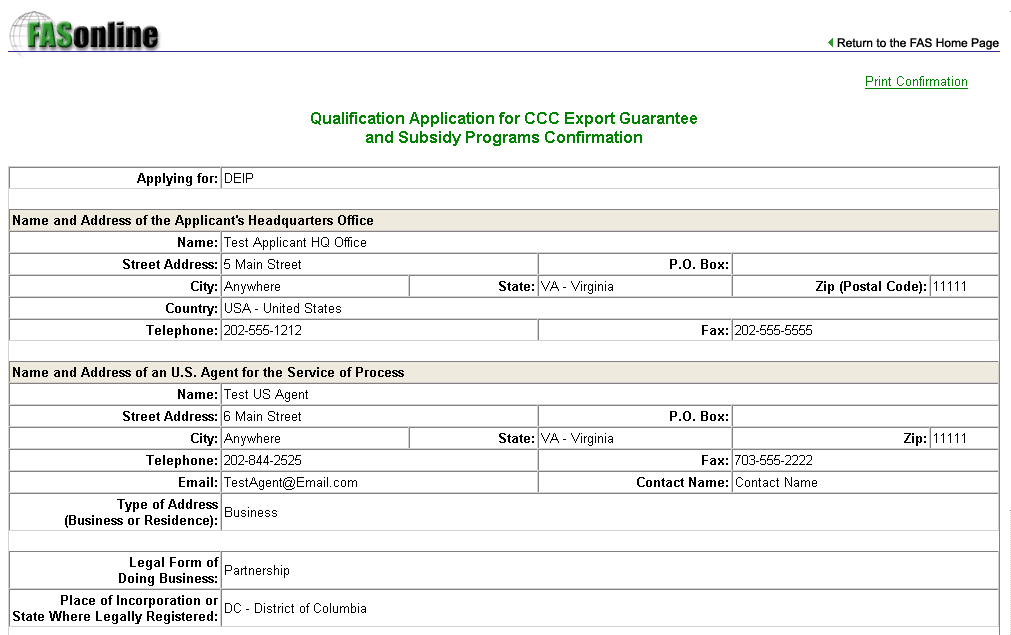Select the DEIP value in Applying for row
Screen dimensions: 1011x635
click(x=239, y=179)
